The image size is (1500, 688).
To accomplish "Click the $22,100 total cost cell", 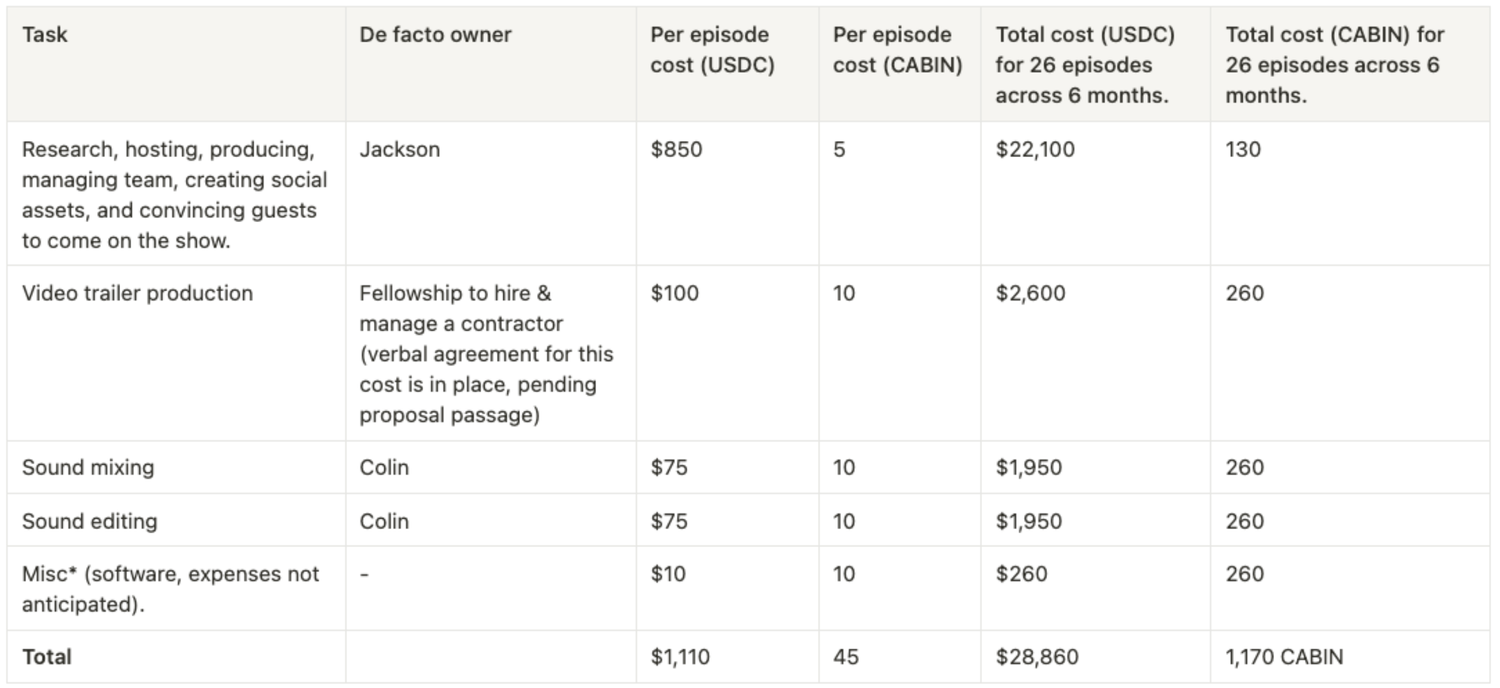I will tap(1035, 150).
